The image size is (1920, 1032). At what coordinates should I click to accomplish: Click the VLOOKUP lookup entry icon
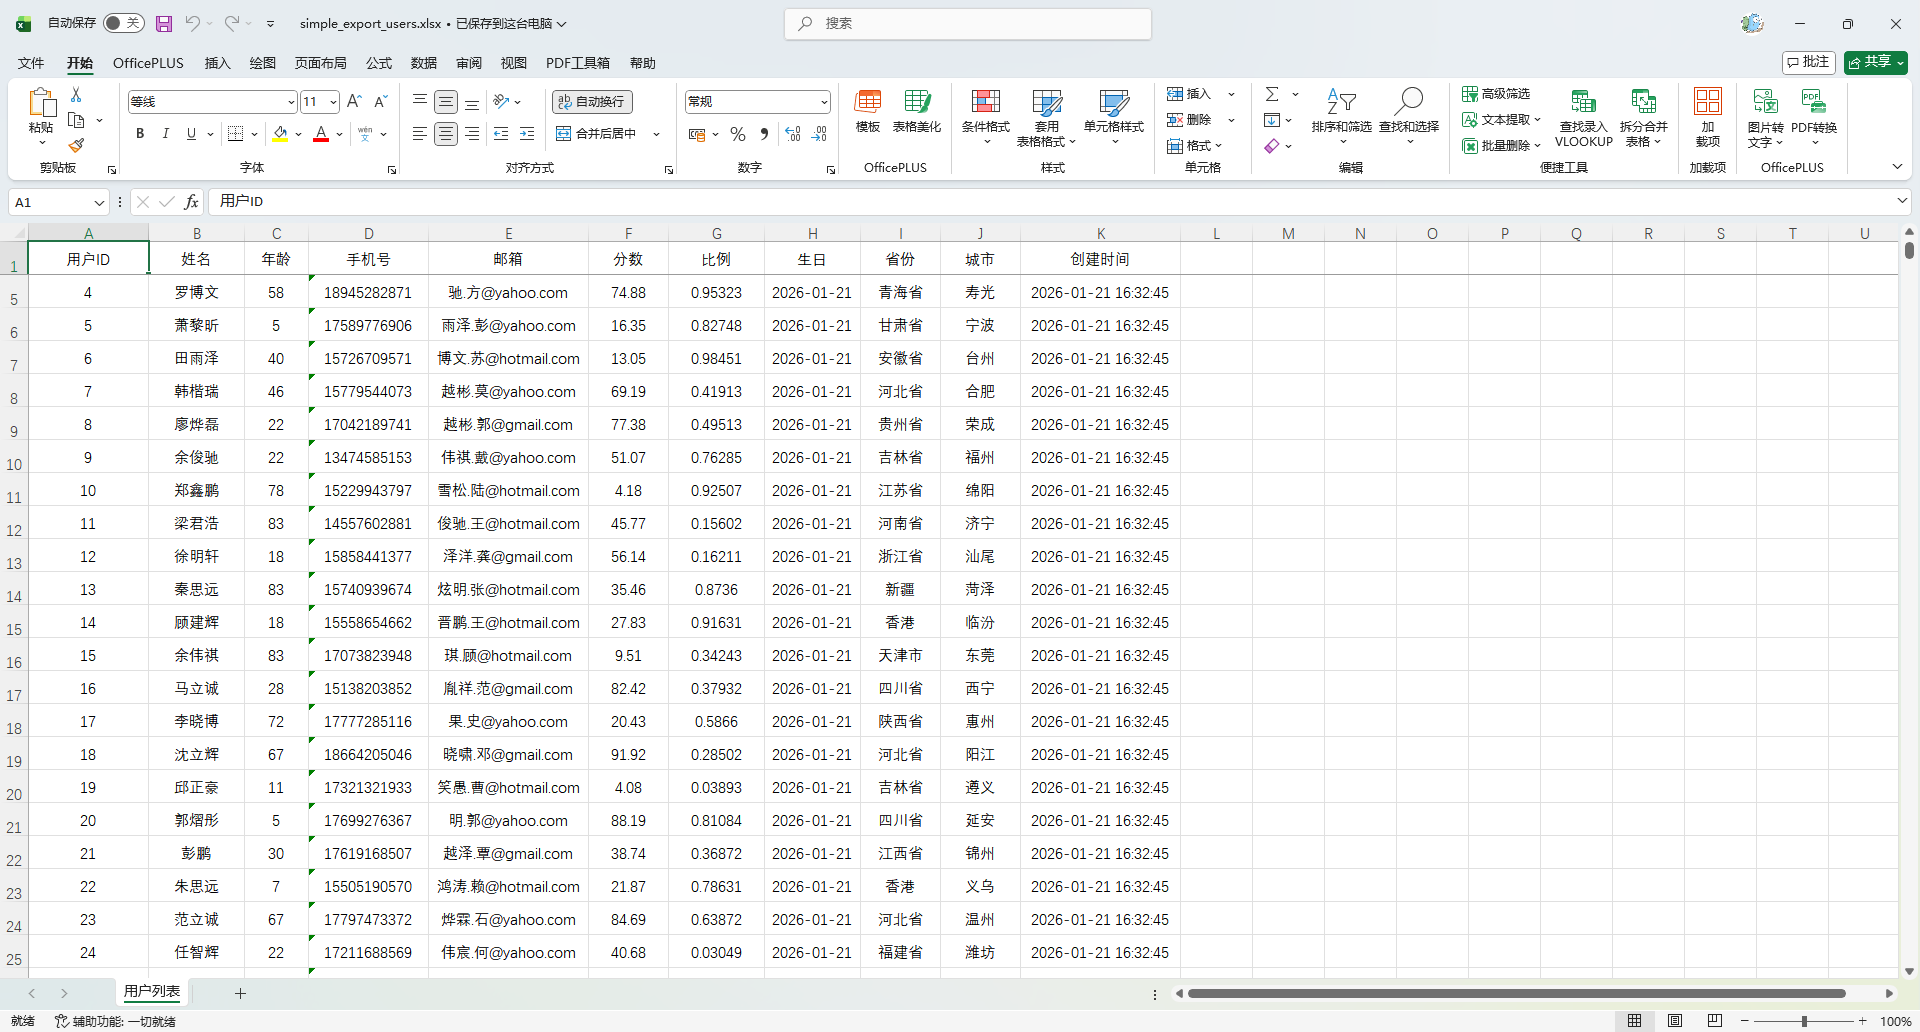pyautogui.click(x=1583, y=102)
